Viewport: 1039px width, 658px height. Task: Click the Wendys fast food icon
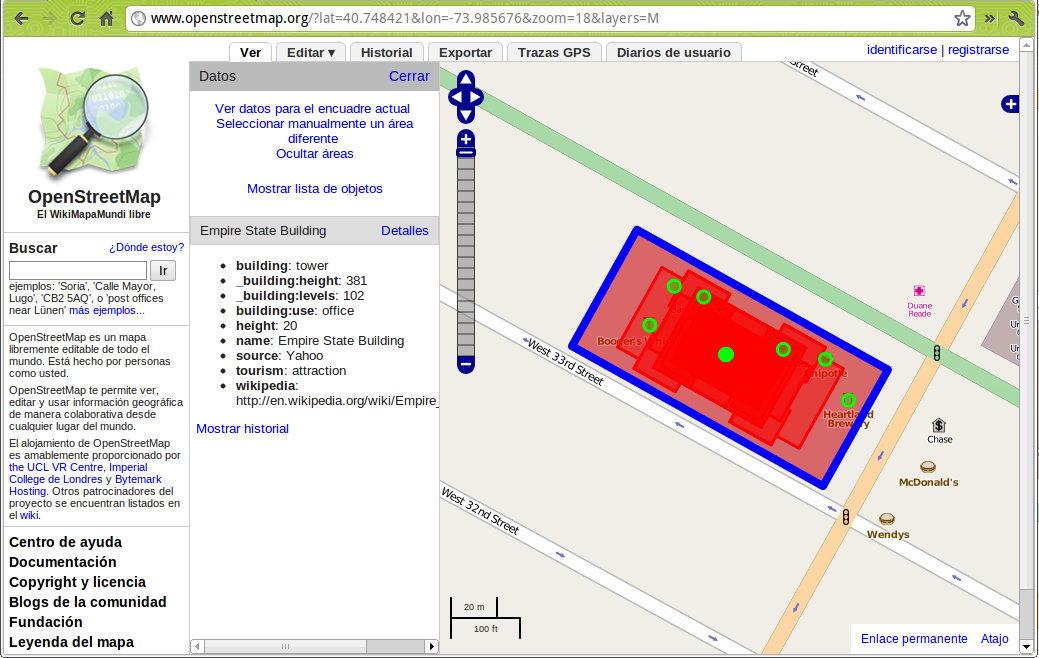[887, 519]
